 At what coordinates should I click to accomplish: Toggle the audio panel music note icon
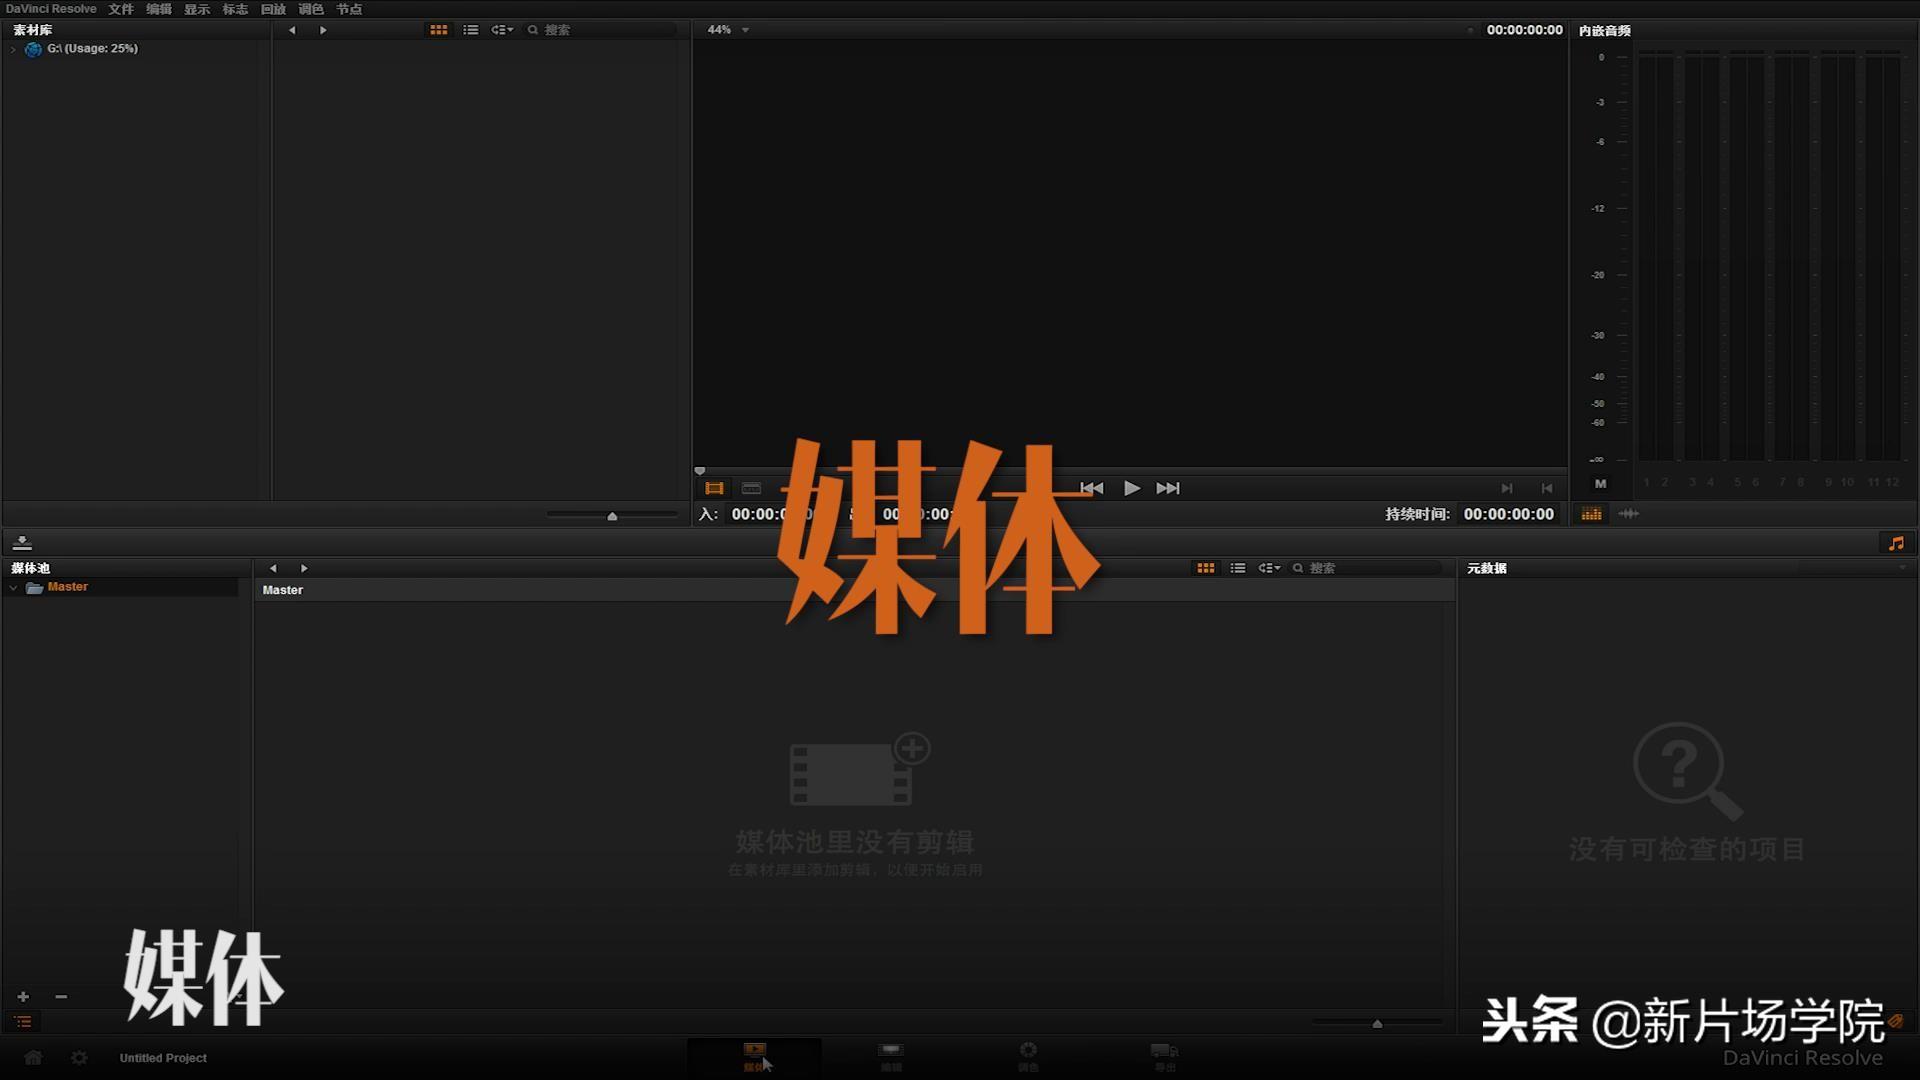point(1896,543)
